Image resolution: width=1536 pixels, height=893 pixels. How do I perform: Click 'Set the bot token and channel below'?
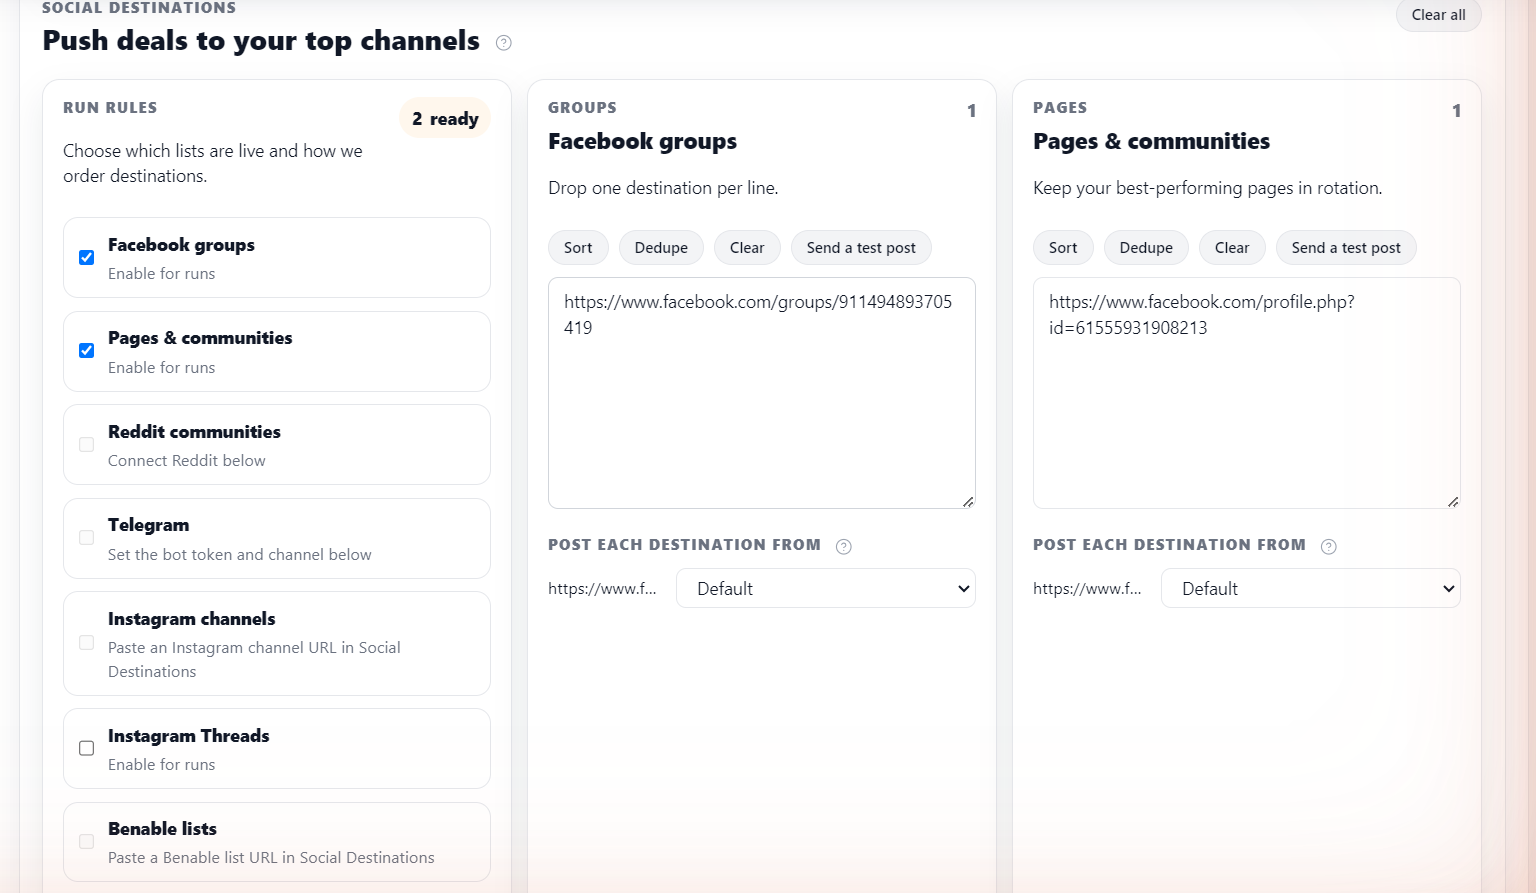[240, 555]
